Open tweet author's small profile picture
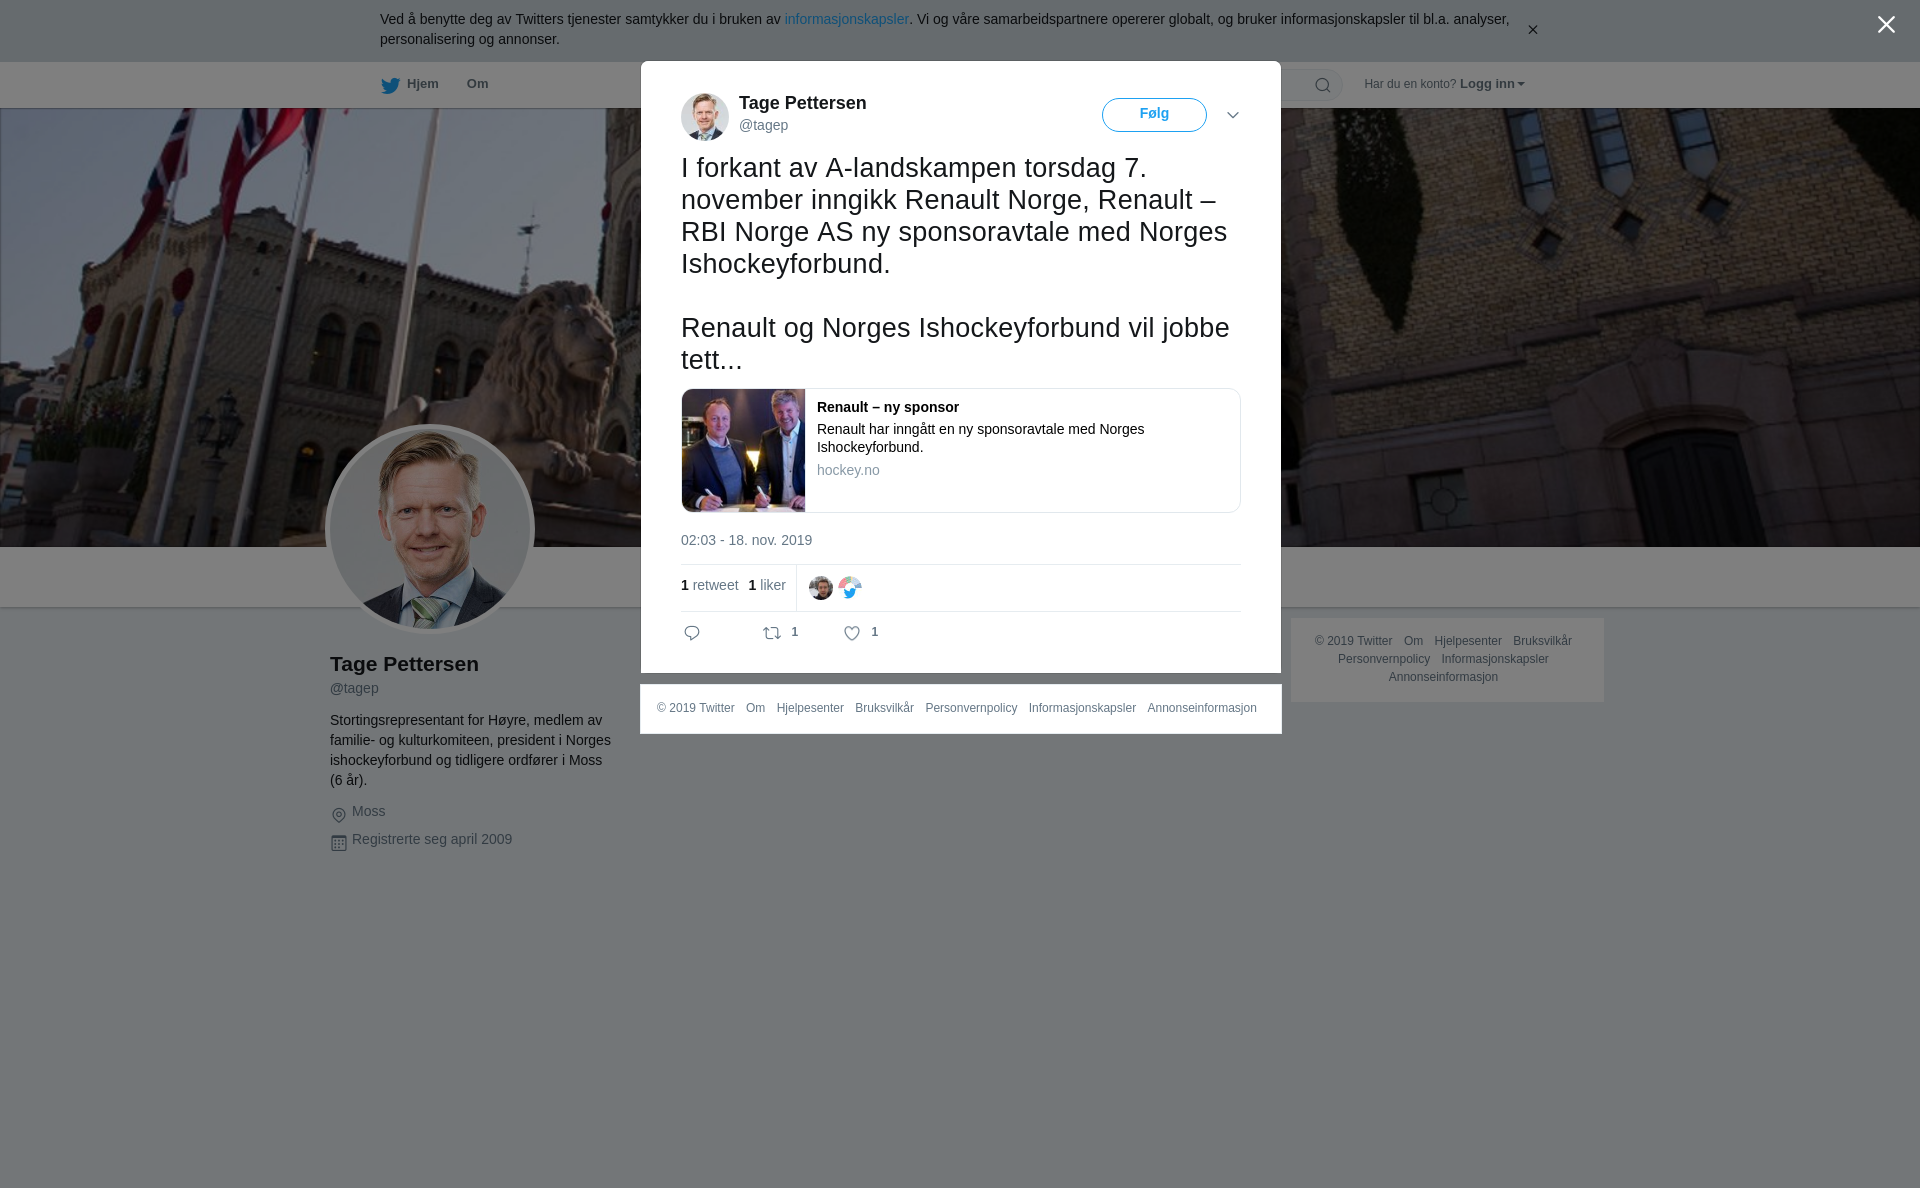The image size is (1920, 1188). [x=705, y=117]
